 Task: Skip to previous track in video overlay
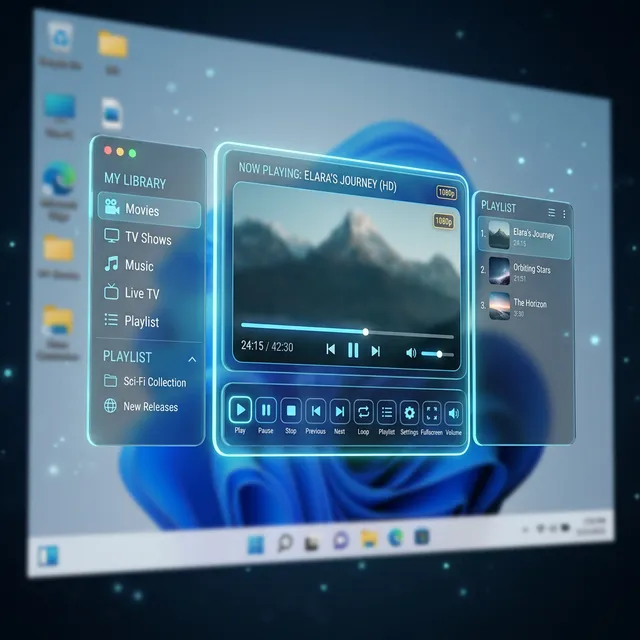point(331,349)
